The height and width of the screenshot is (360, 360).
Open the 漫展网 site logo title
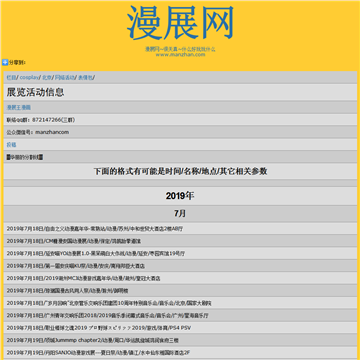coord(180,23)
